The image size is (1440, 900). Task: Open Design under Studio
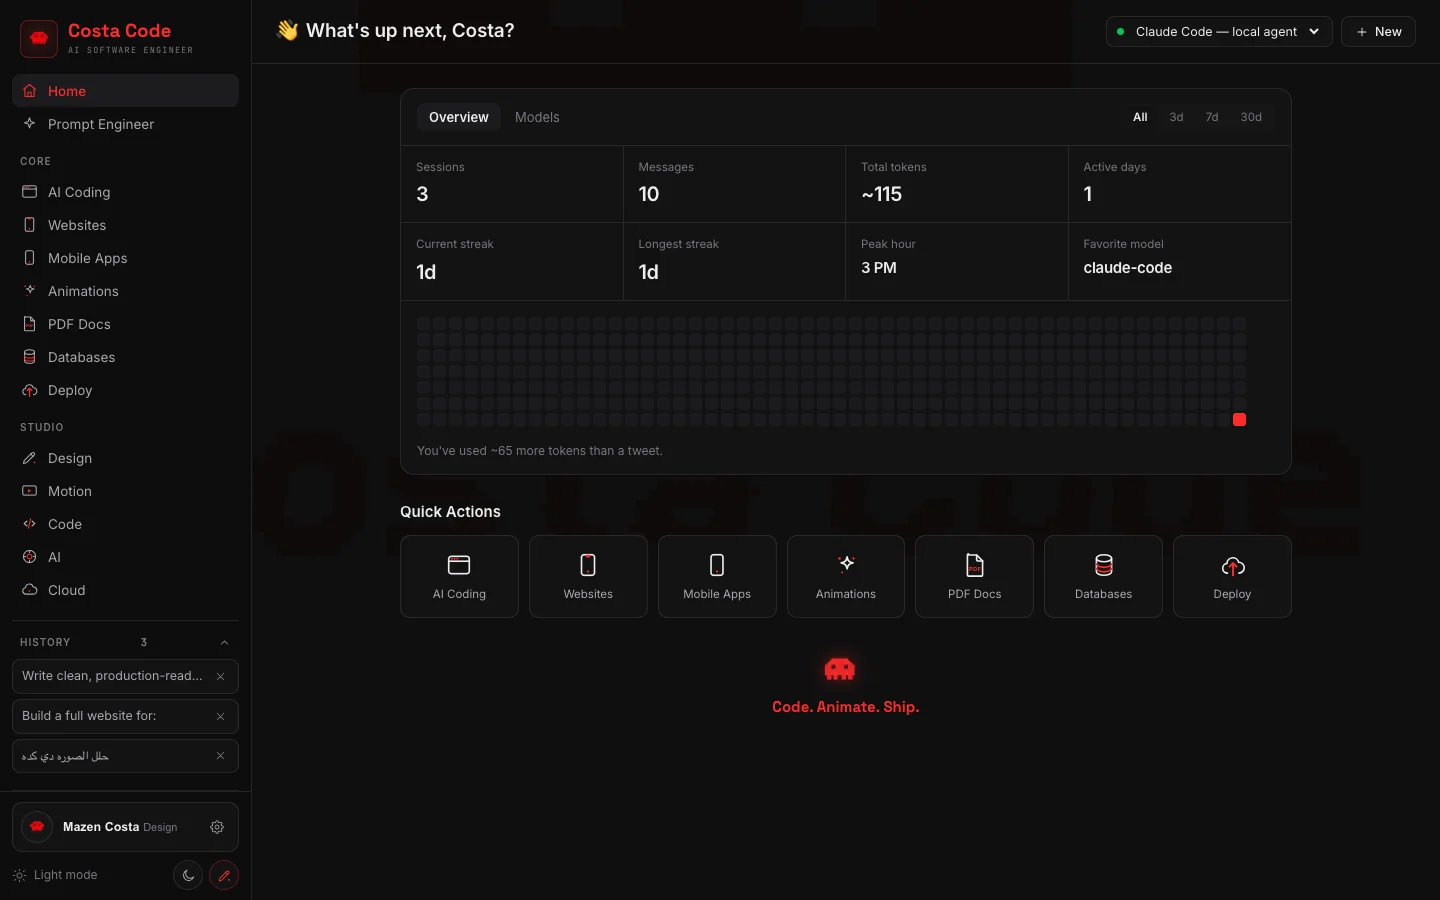125,458
